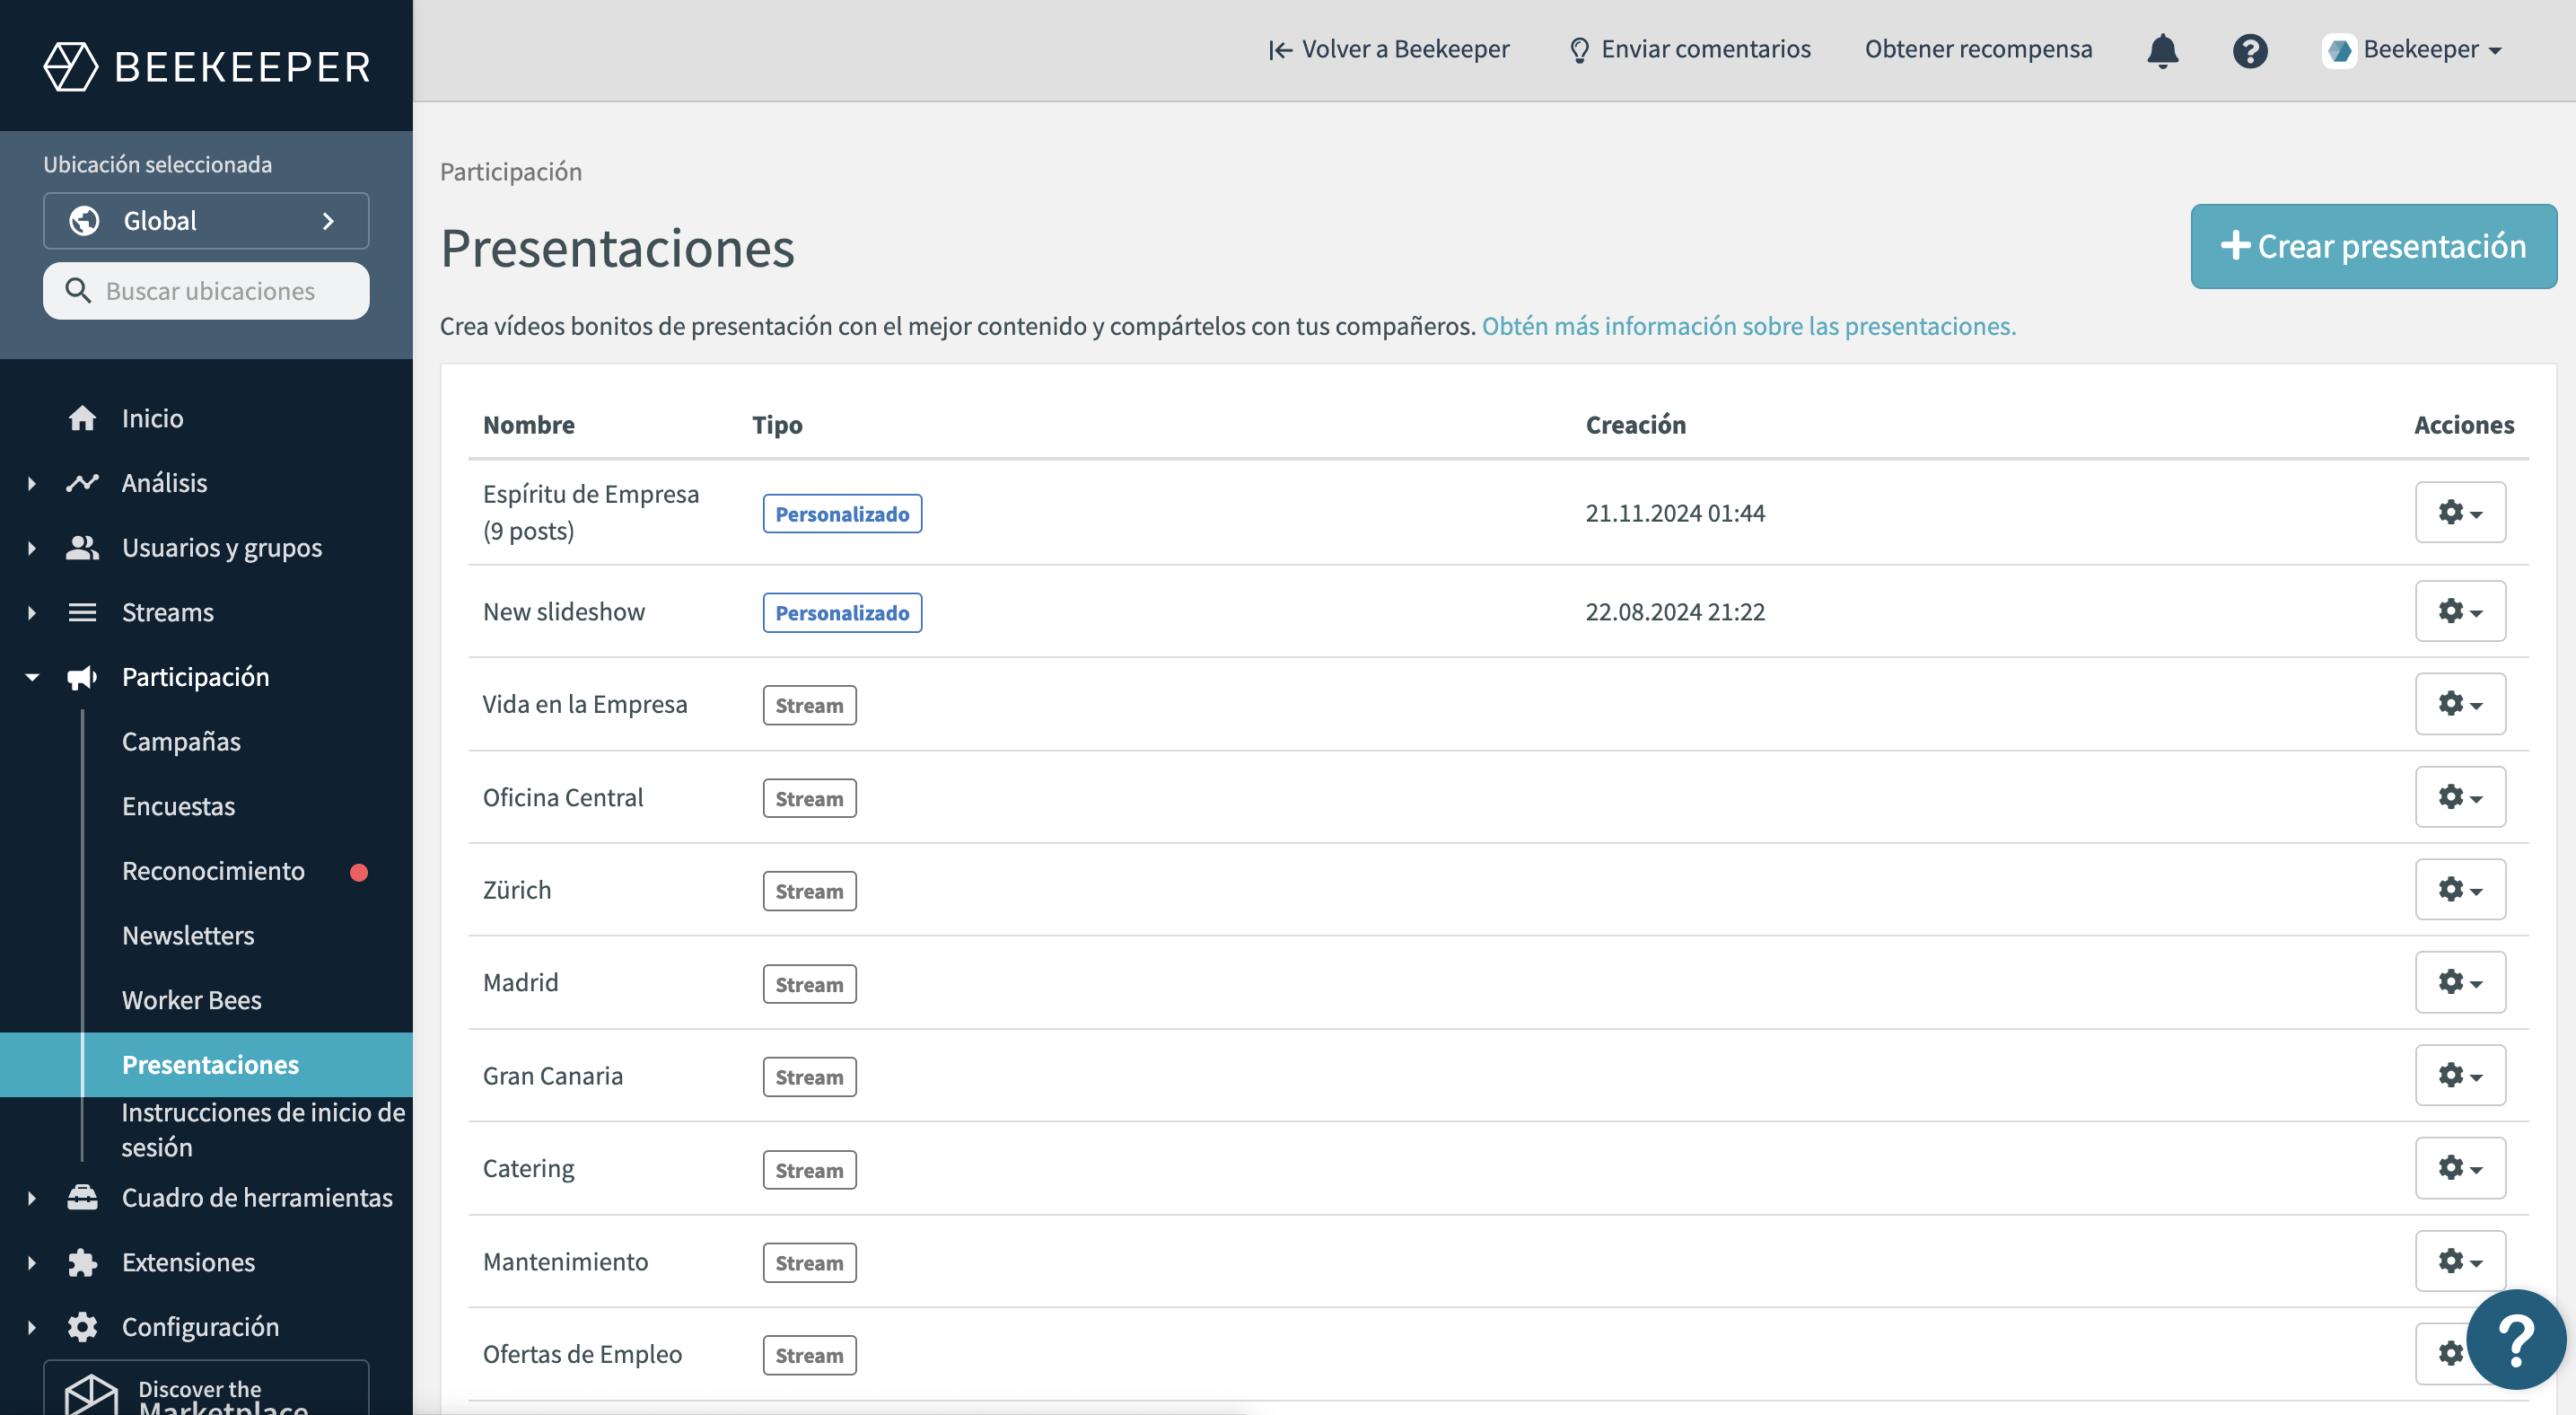Screen dimensions: 2576x1415
Task: Open actions gear for Catering
Action: pos(2460,1168)
